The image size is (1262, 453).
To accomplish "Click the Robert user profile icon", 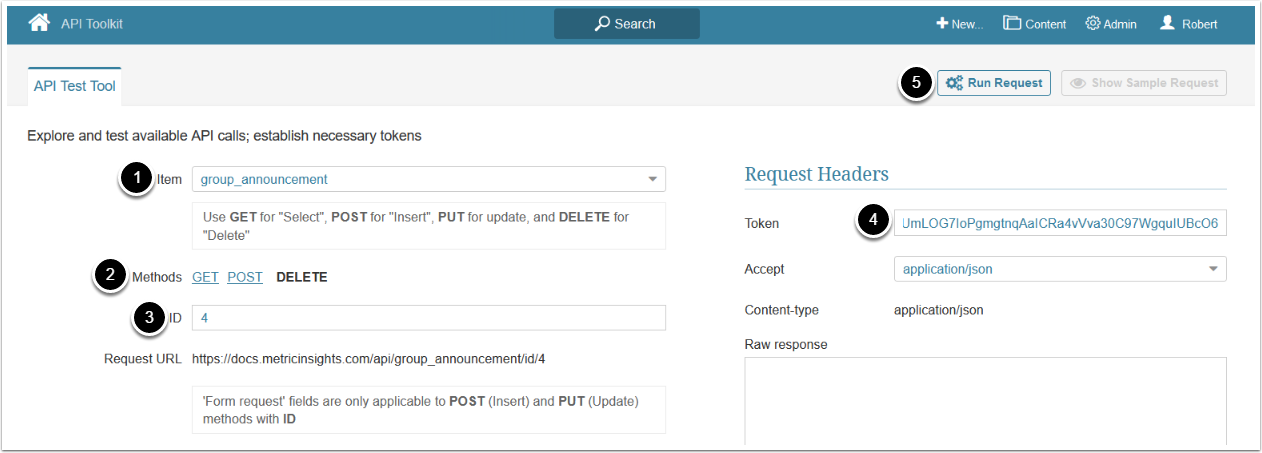I will tap(1167, 23).
